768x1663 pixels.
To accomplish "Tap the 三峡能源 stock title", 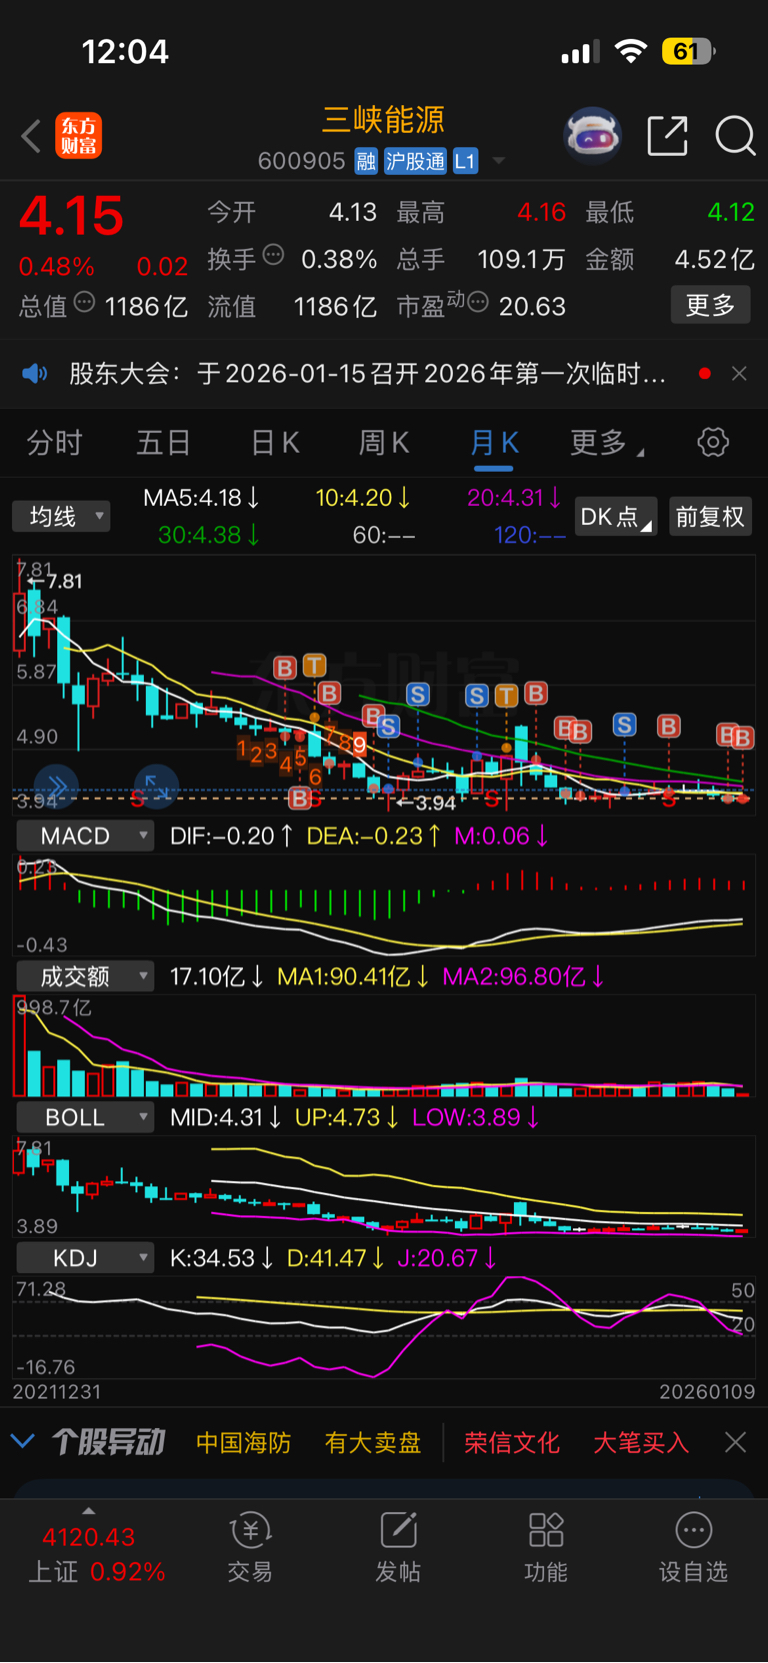I will click(383, 120).
